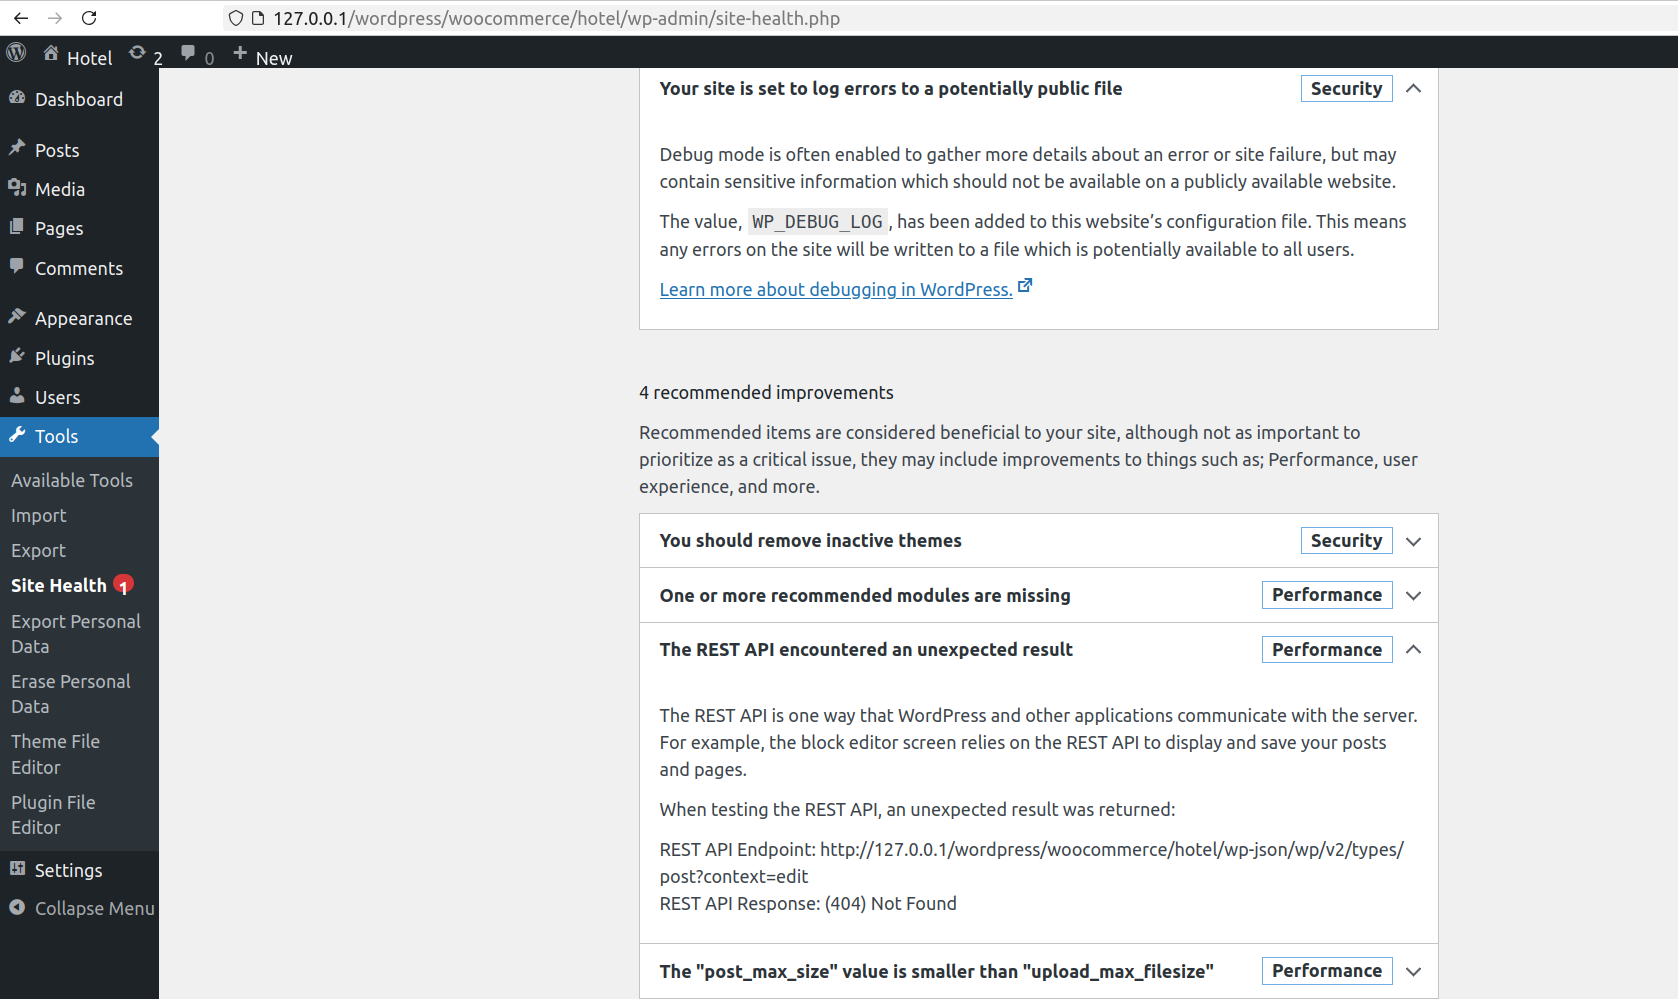Click the plus icon beside New
The width and height of the screenshot is (1678, 999).
tap(240, 53)
